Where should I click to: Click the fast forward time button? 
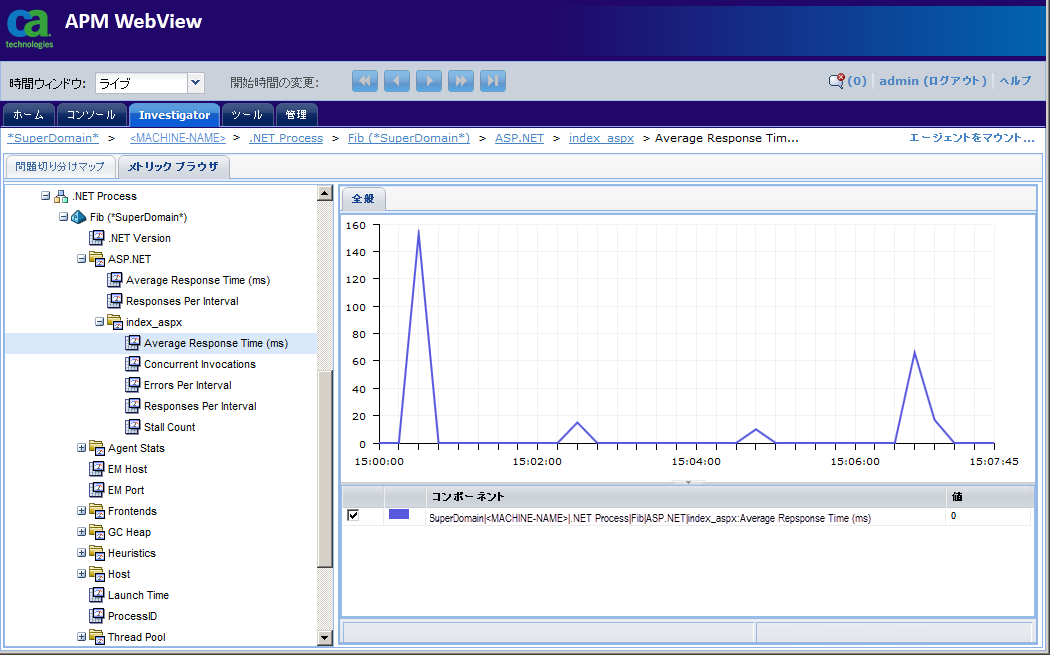461,81
